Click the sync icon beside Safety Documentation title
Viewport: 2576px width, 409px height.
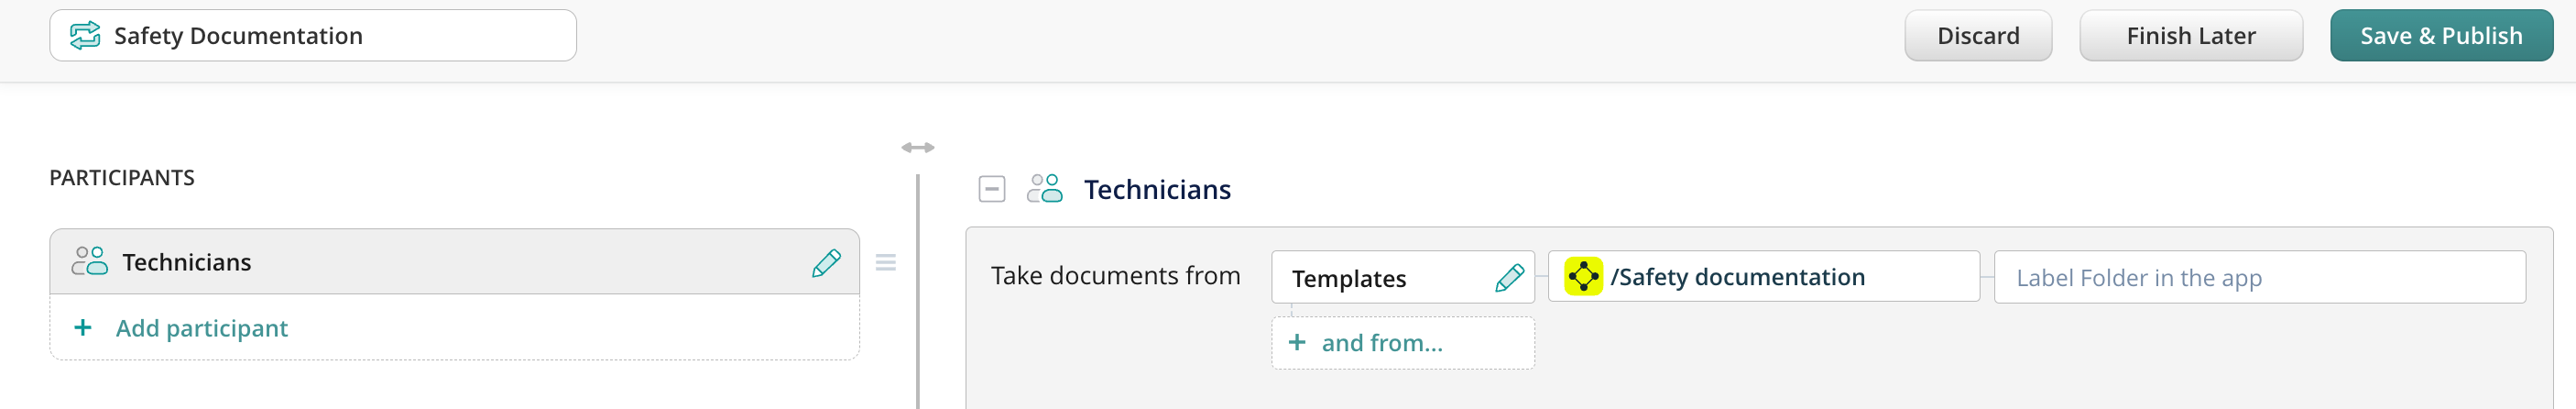pyautogui.click(x=85, y=36)
